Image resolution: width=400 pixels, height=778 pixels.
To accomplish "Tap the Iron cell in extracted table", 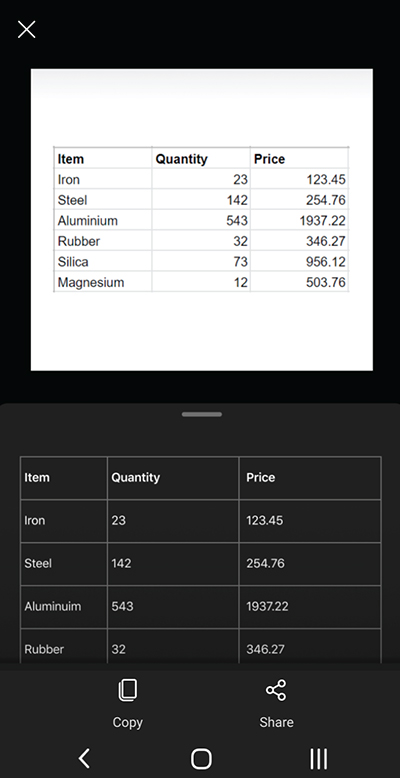I will tap(64, 521).
